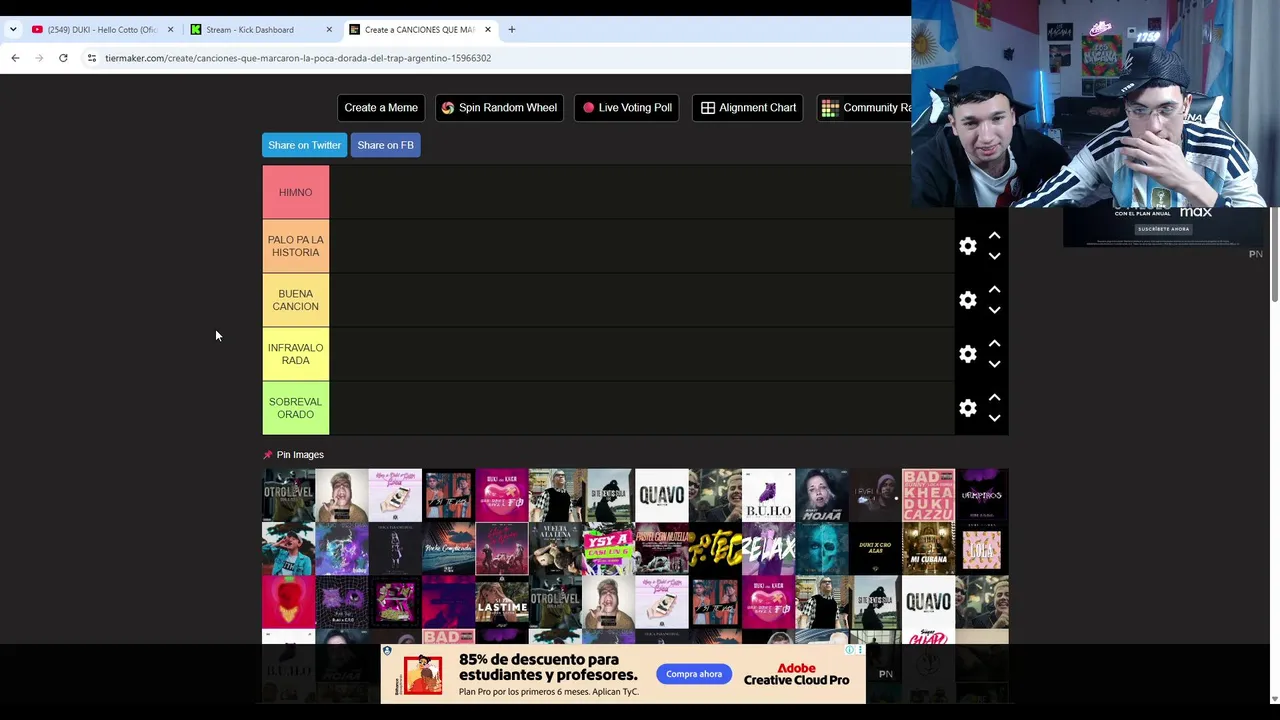Open Spin Random Wheel
The width and height of the screenshot is (1280, 720).
click(499, 108)
